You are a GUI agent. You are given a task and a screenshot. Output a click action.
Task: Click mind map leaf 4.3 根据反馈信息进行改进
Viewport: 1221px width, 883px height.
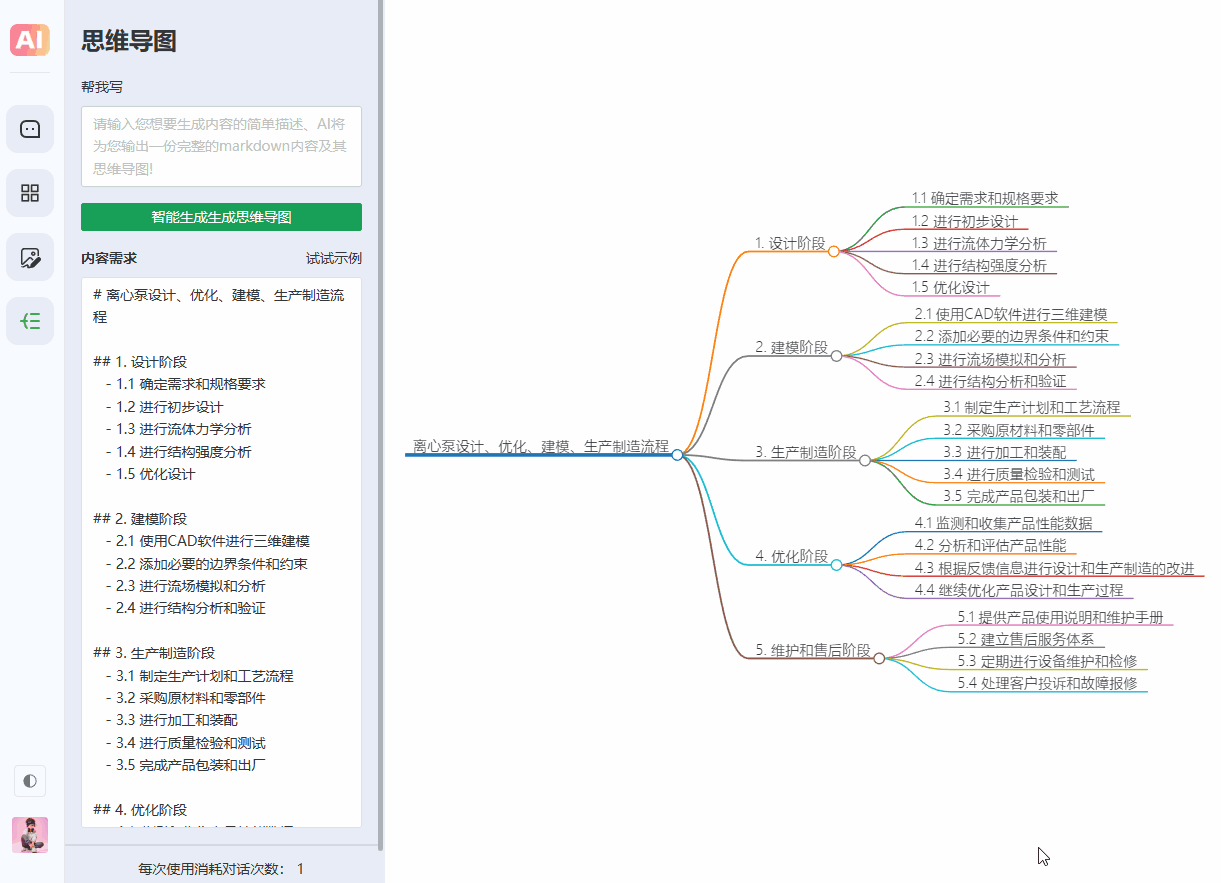click(1054, 568)
